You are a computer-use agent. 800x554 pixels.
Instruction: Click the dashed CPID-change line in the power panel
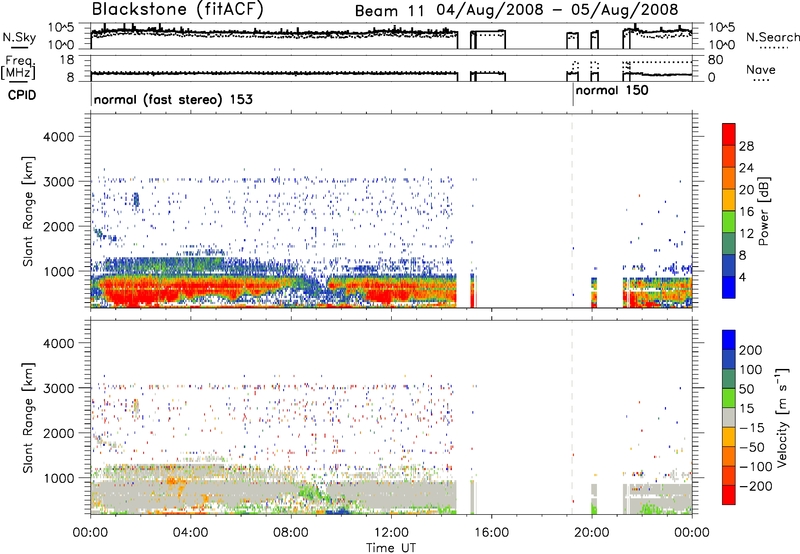pos(572,211)
